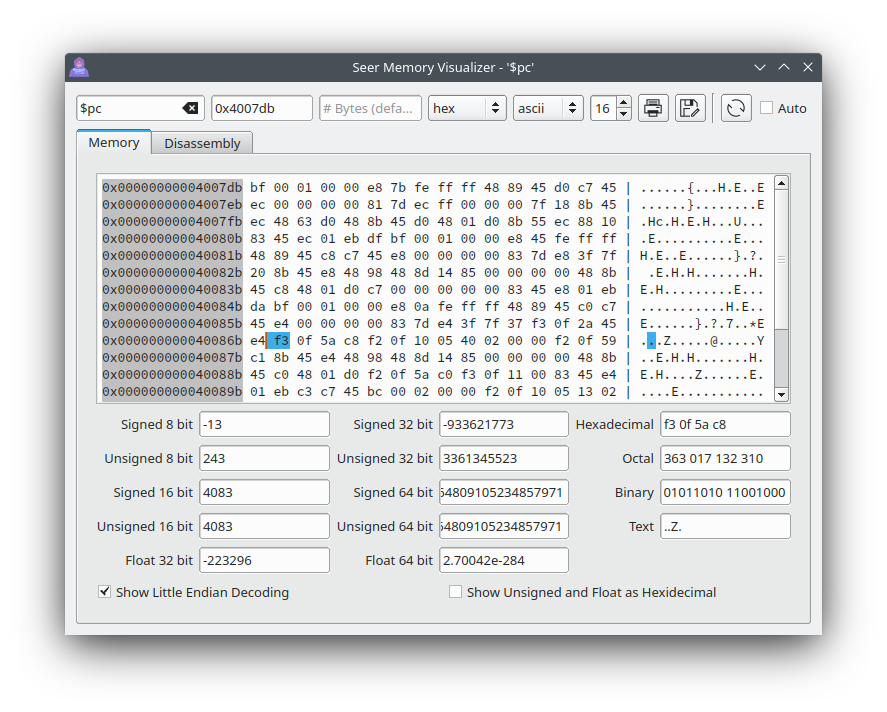Click address 0x000000000040089b

pyautogui.click(x=172, y=391)
